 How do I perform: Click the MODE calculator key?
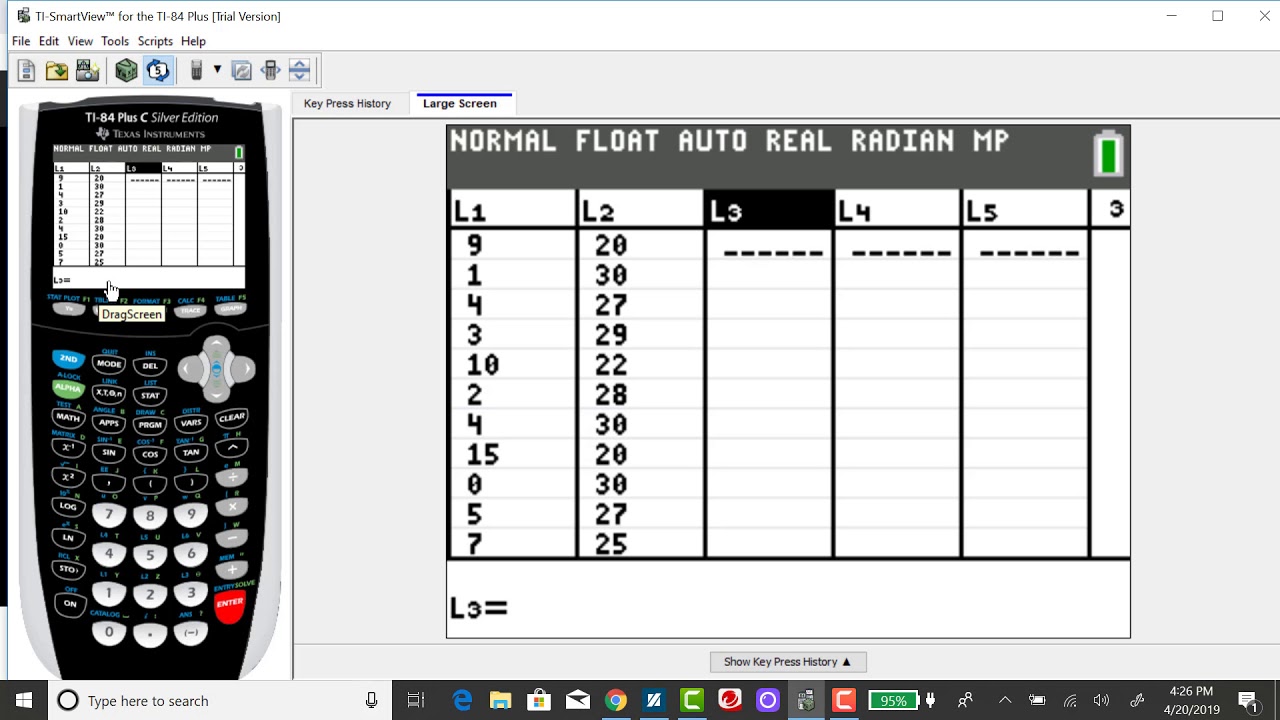(x=109, y=364)
